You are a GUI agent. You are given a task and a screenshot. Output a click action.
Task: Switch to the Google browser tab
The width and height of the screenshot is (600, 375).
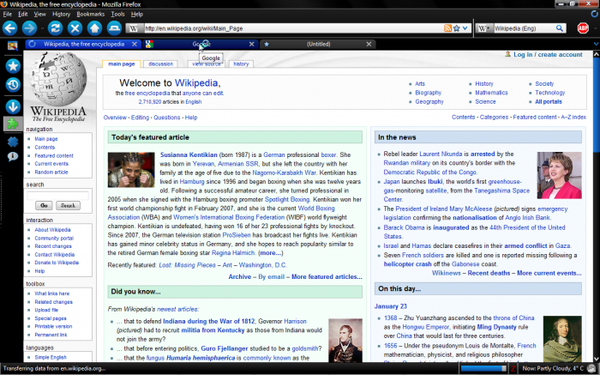[201, 44]
